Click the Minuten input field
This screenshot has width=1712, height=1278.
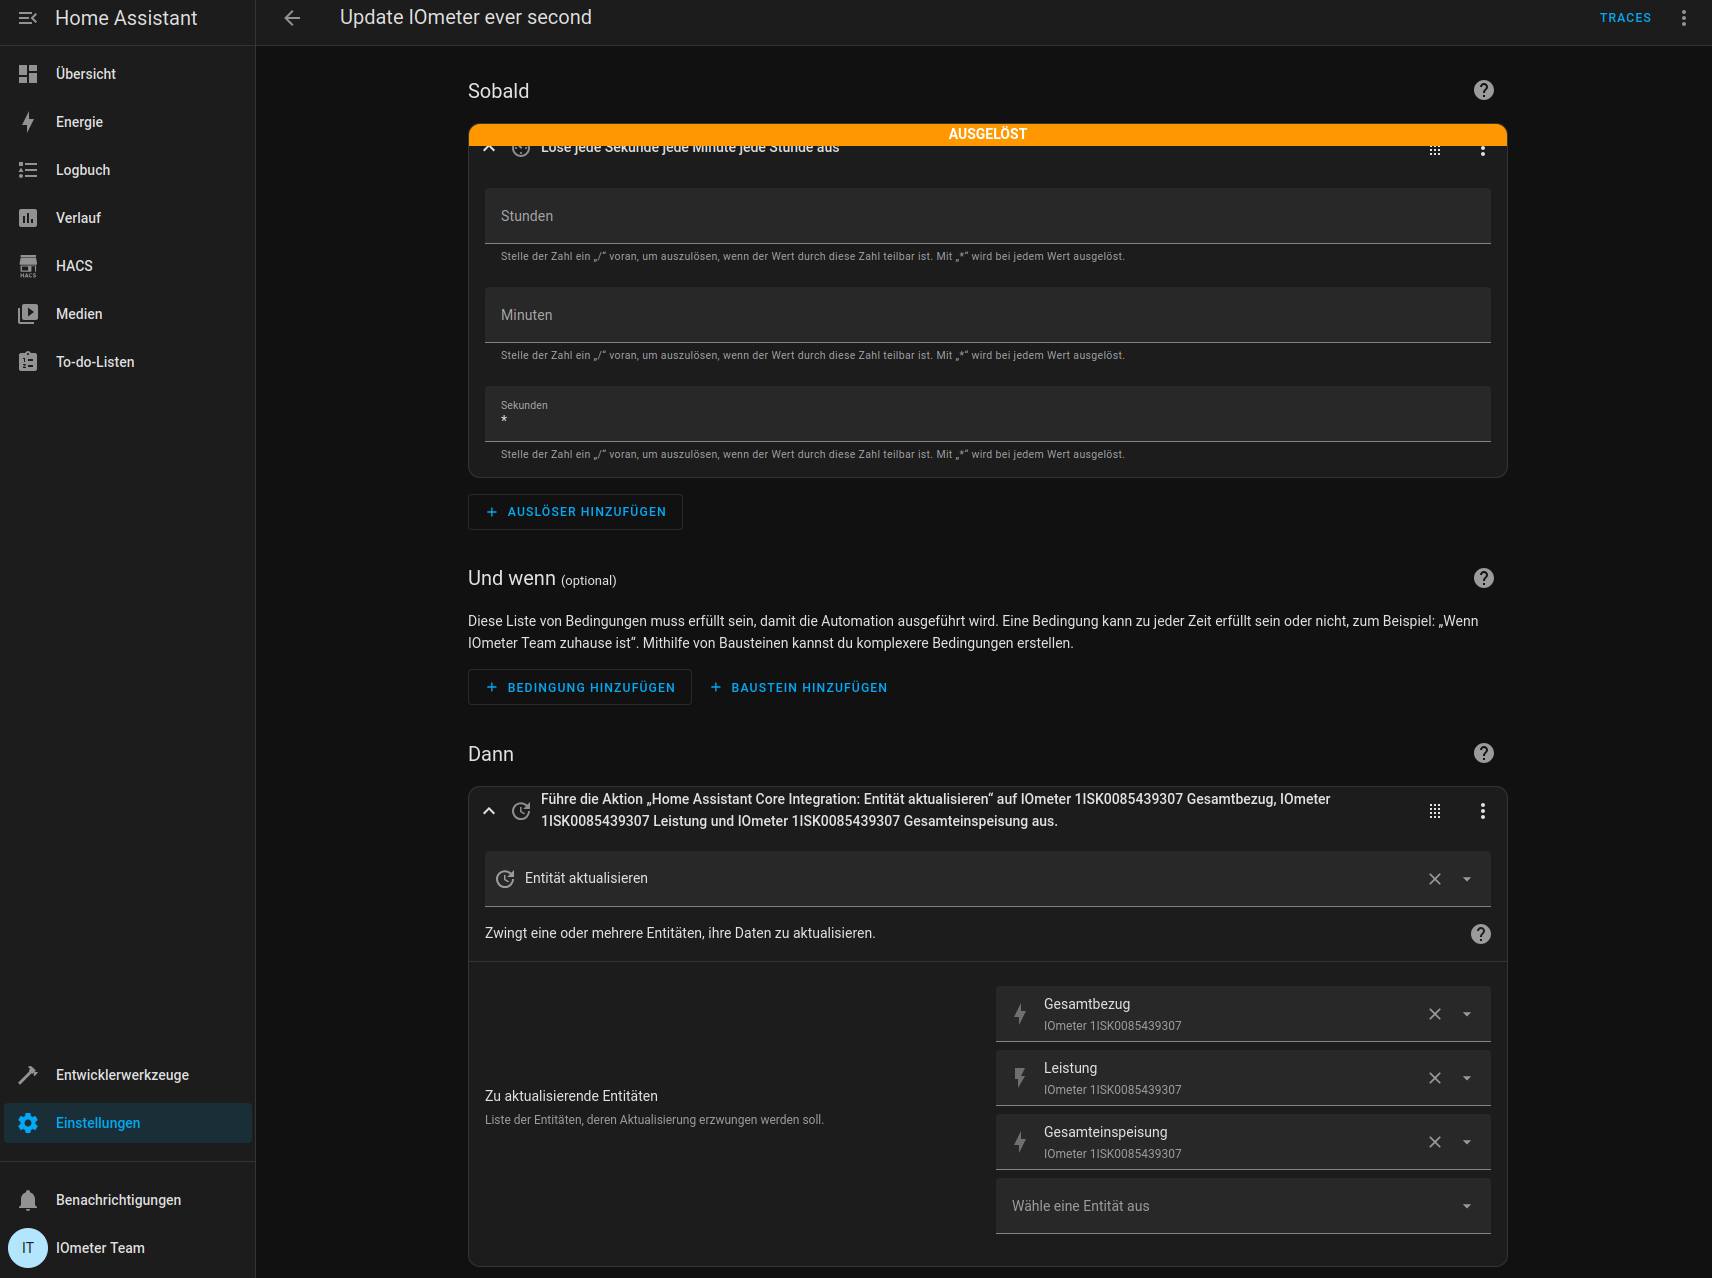click(x=988, y=315)
